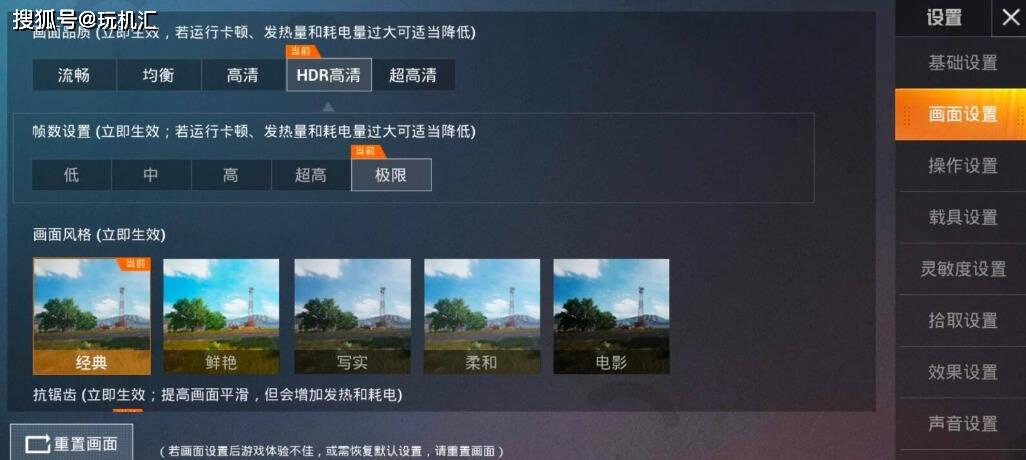Pick the 鲜艳 style thumbnail
Screen dimensions: 1026x460
pyautogui.click(x=221, y=316)
